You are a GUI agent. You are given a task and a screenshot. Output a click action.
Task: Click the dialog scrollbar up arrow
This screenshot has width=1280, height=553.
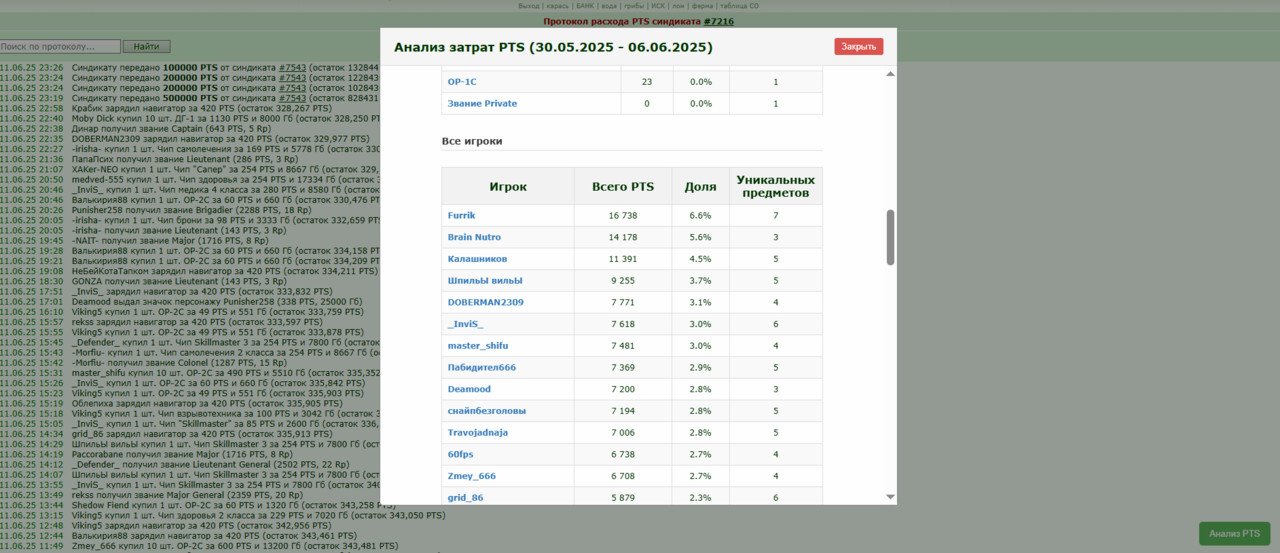point(890,73)
